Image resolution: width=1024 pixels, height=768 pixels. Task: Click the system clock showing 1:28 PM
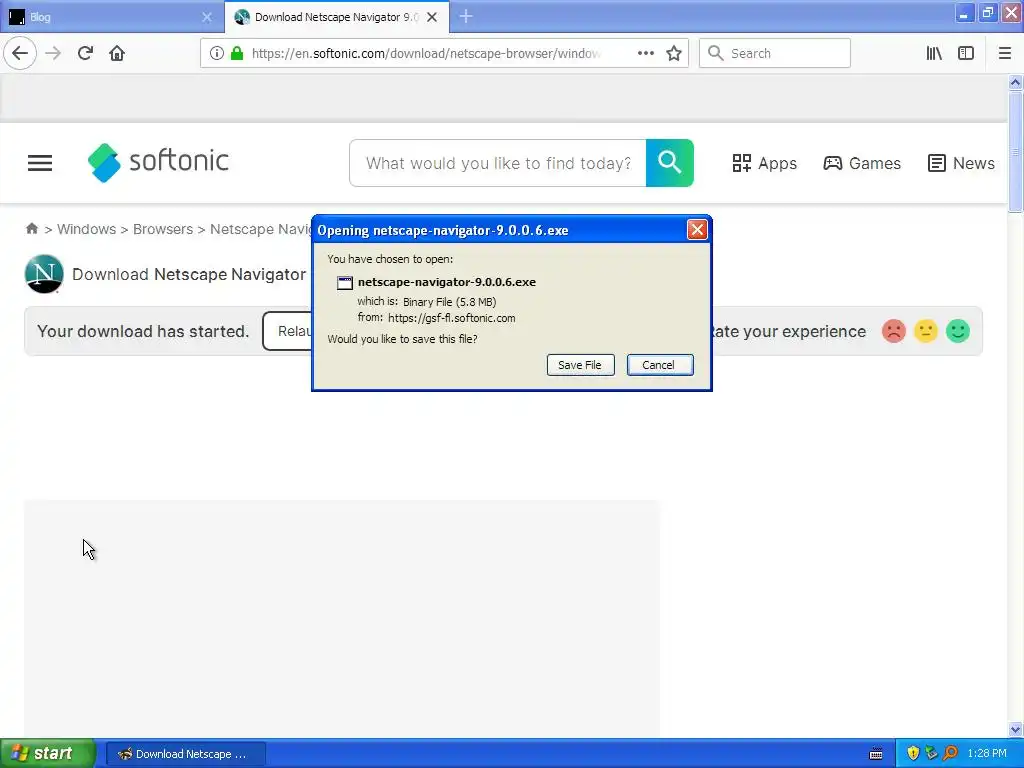pos(987,754)
